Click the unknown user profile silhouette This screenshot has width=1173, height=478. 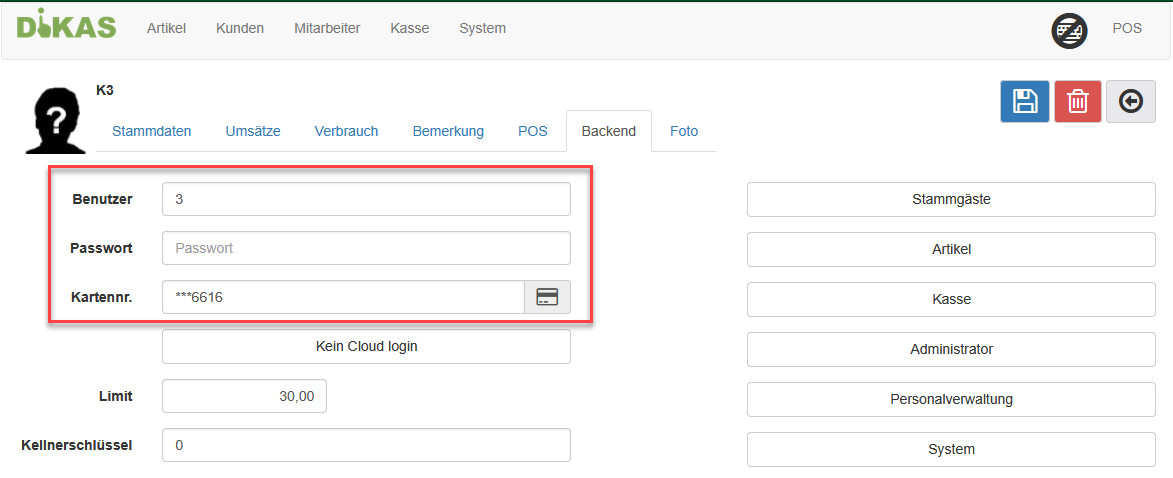[56, 121]
